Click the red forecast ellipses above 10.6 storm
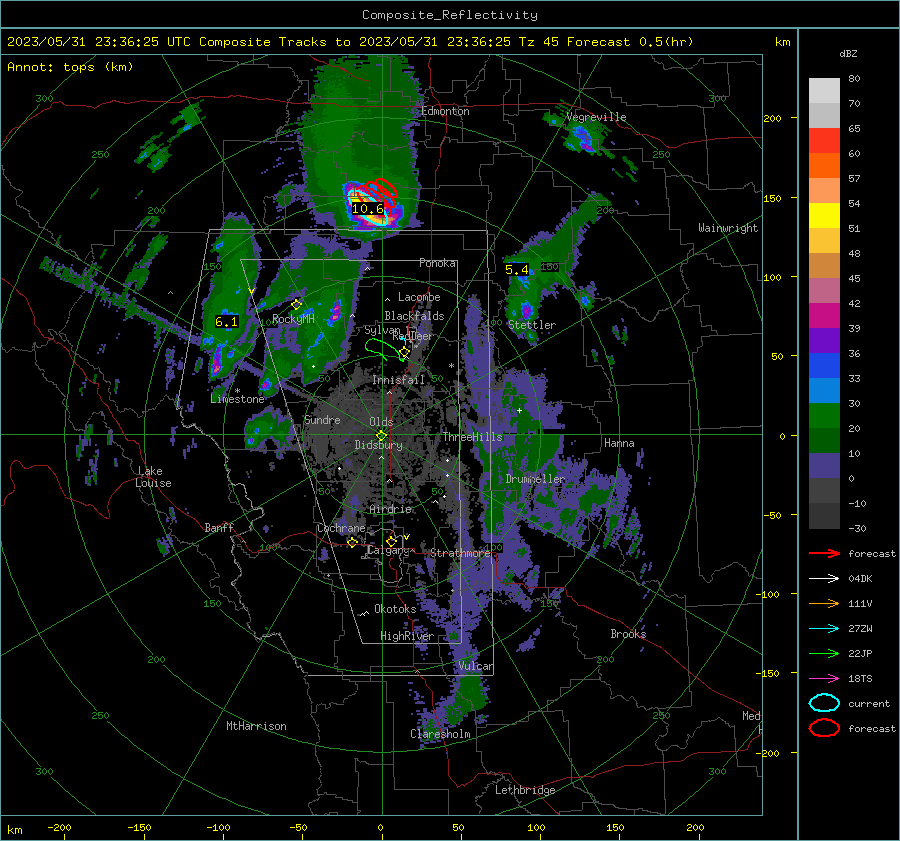Image resolution: width=900 pixels, height=841 pixels. [x=379, y=190]
